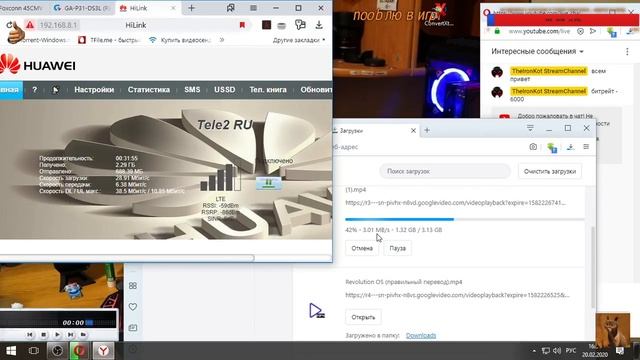Click the dark square extension icon
The width and height of the screenshot is (640, 360).
(x=266, y=25)
